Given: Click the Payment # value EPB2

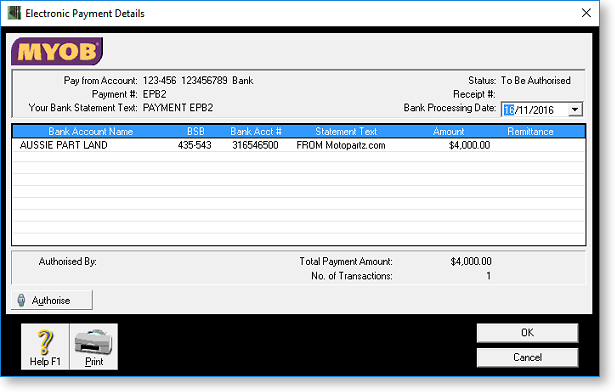Looking at the screenshot, I should tap(155, 94).
